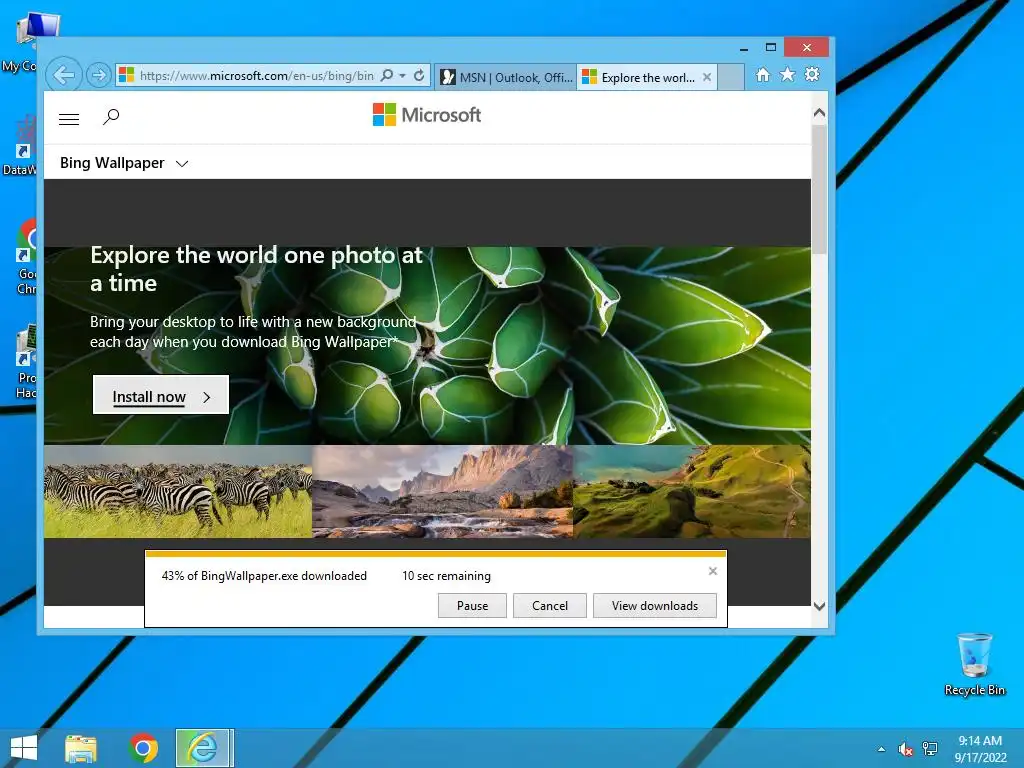Click the page search magnifier icon
The image size is (1024, 768).
pyautogui.click(x=111, y=117)
